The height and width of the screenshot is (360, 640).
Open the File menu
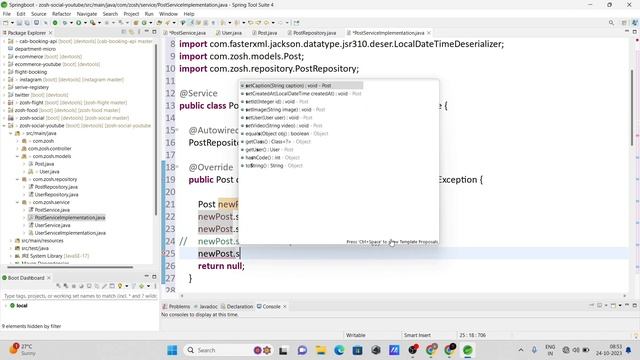(7, 14)
